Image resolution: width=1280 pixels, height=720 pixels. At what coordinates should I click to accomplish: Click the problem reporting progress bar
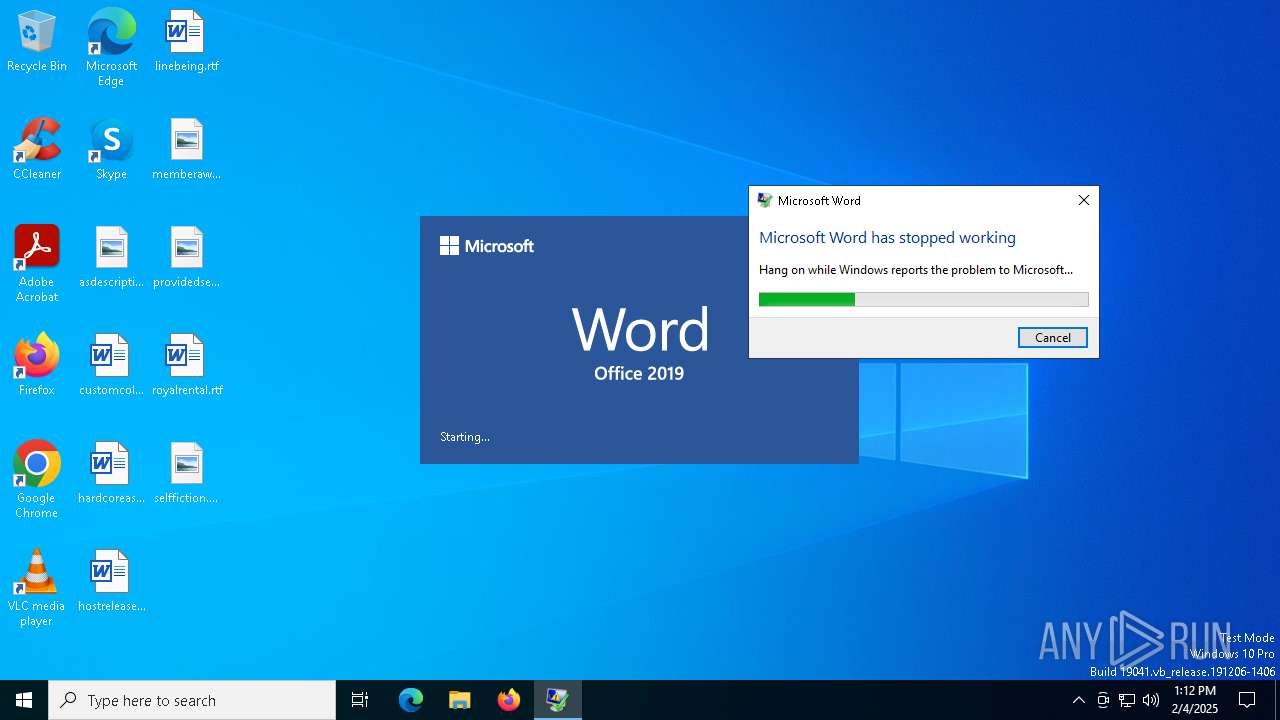tap(923, 299)
